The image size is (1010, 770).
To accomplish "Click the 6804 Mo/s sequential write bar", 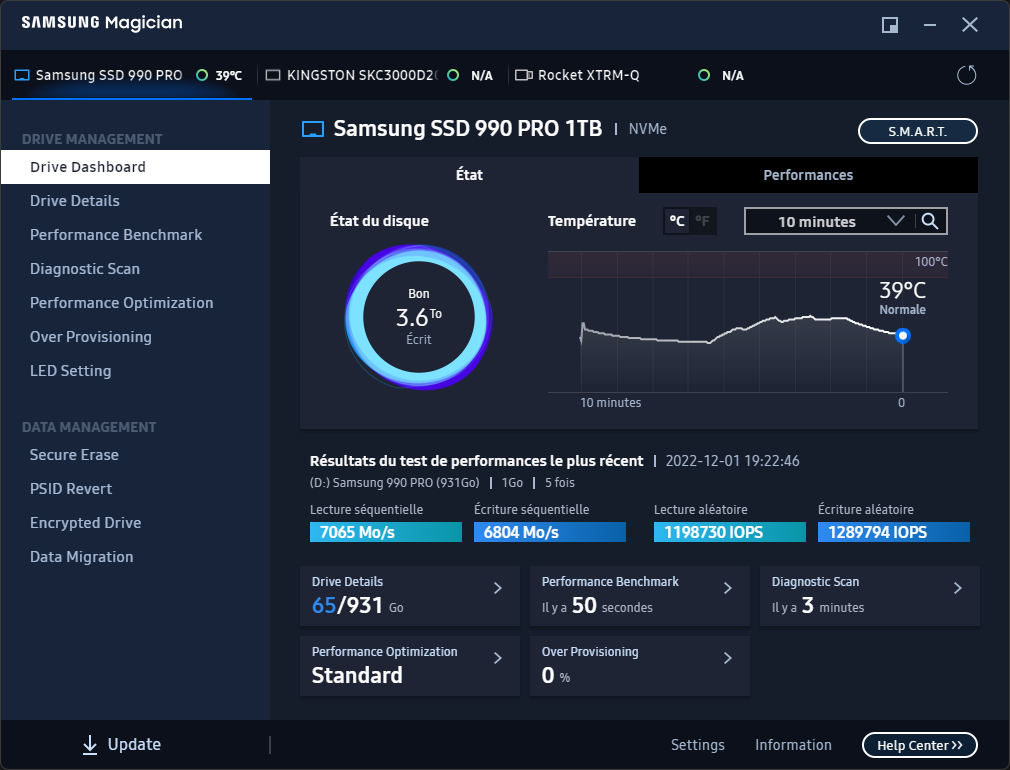I will click(549, 532).
